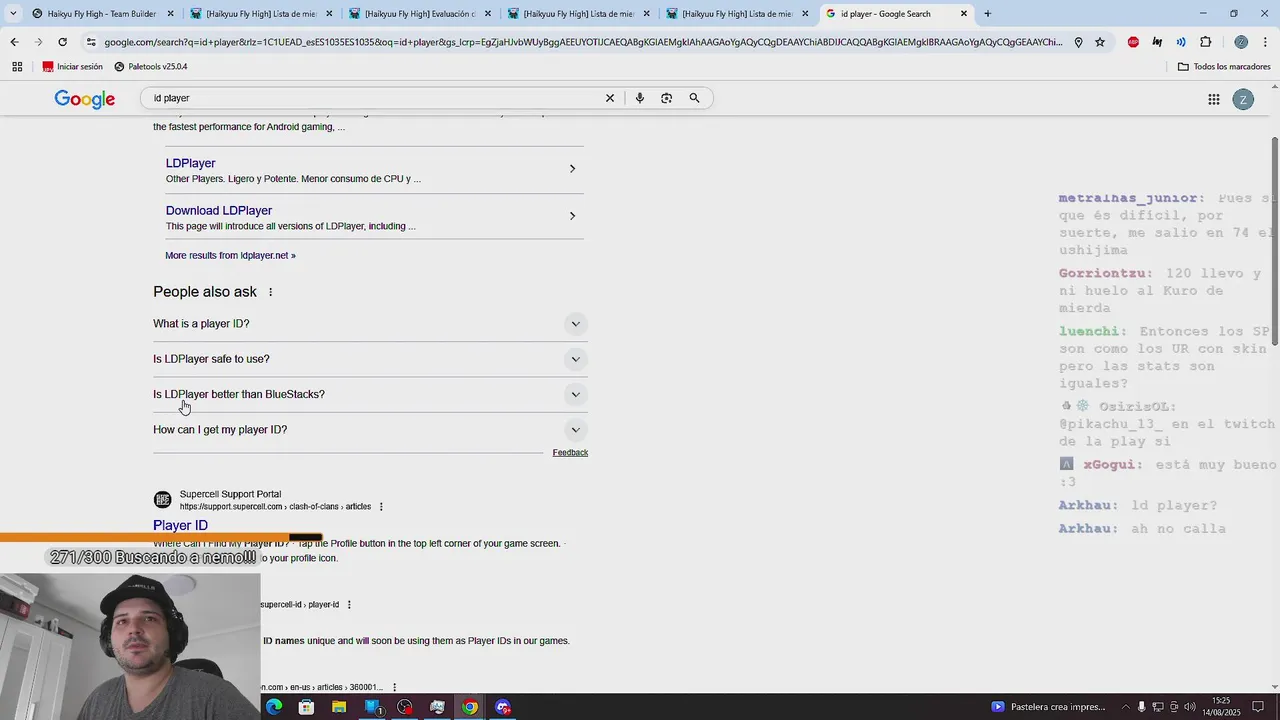1280x720 pixels.
Task: Open the Chrome profile avatar in toolbar
Action: (1241, 42)
